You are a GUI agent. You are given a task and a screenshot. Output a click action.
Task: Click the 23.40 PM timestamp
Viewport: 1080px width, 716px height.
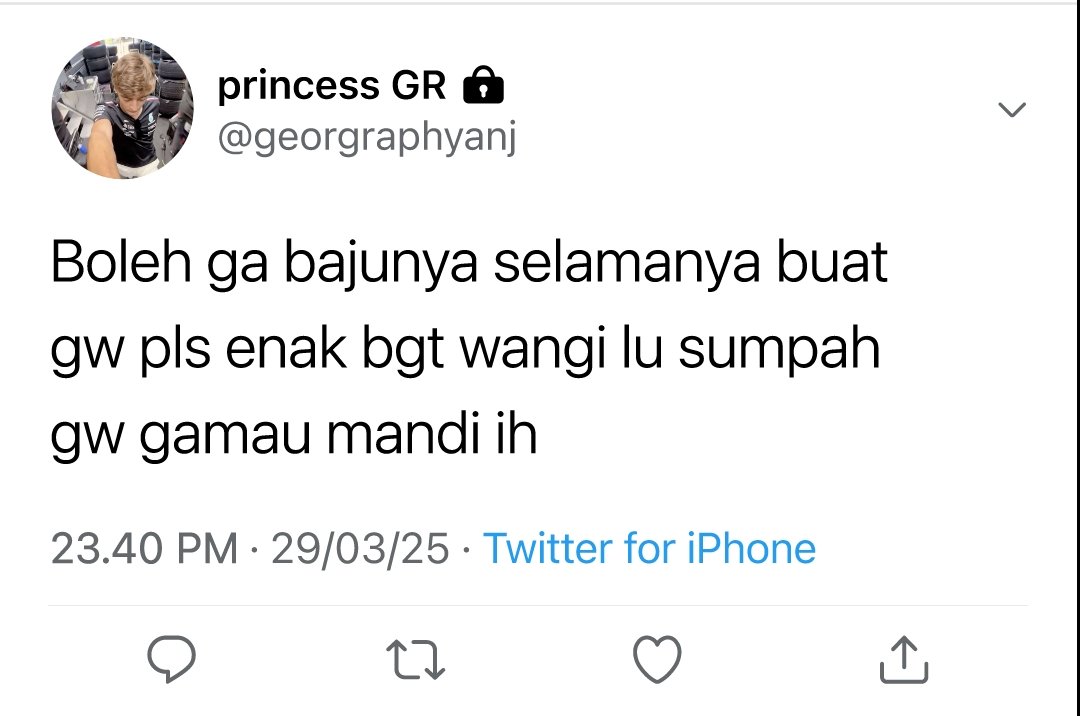pyautogui.click(x=144, y=549)
